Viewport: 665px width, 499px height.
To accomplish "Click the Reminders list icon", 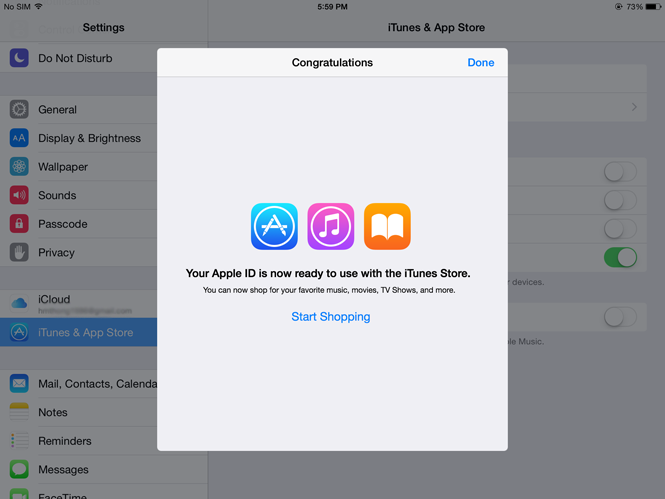I will [x=19, y=440].
